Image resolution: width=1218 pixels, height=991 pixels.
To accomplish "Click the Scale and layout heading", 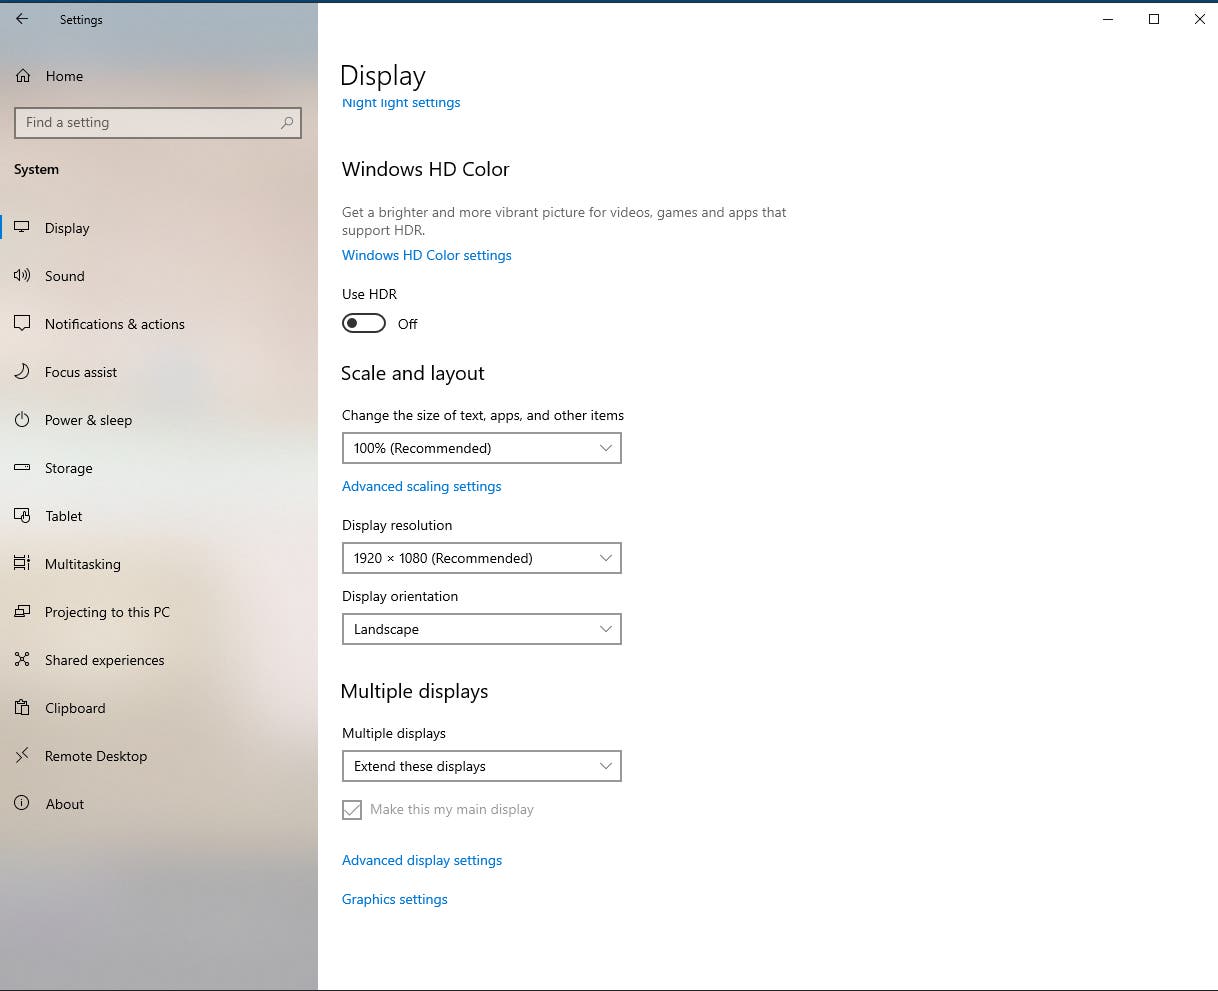I will (x=413, y=373).
